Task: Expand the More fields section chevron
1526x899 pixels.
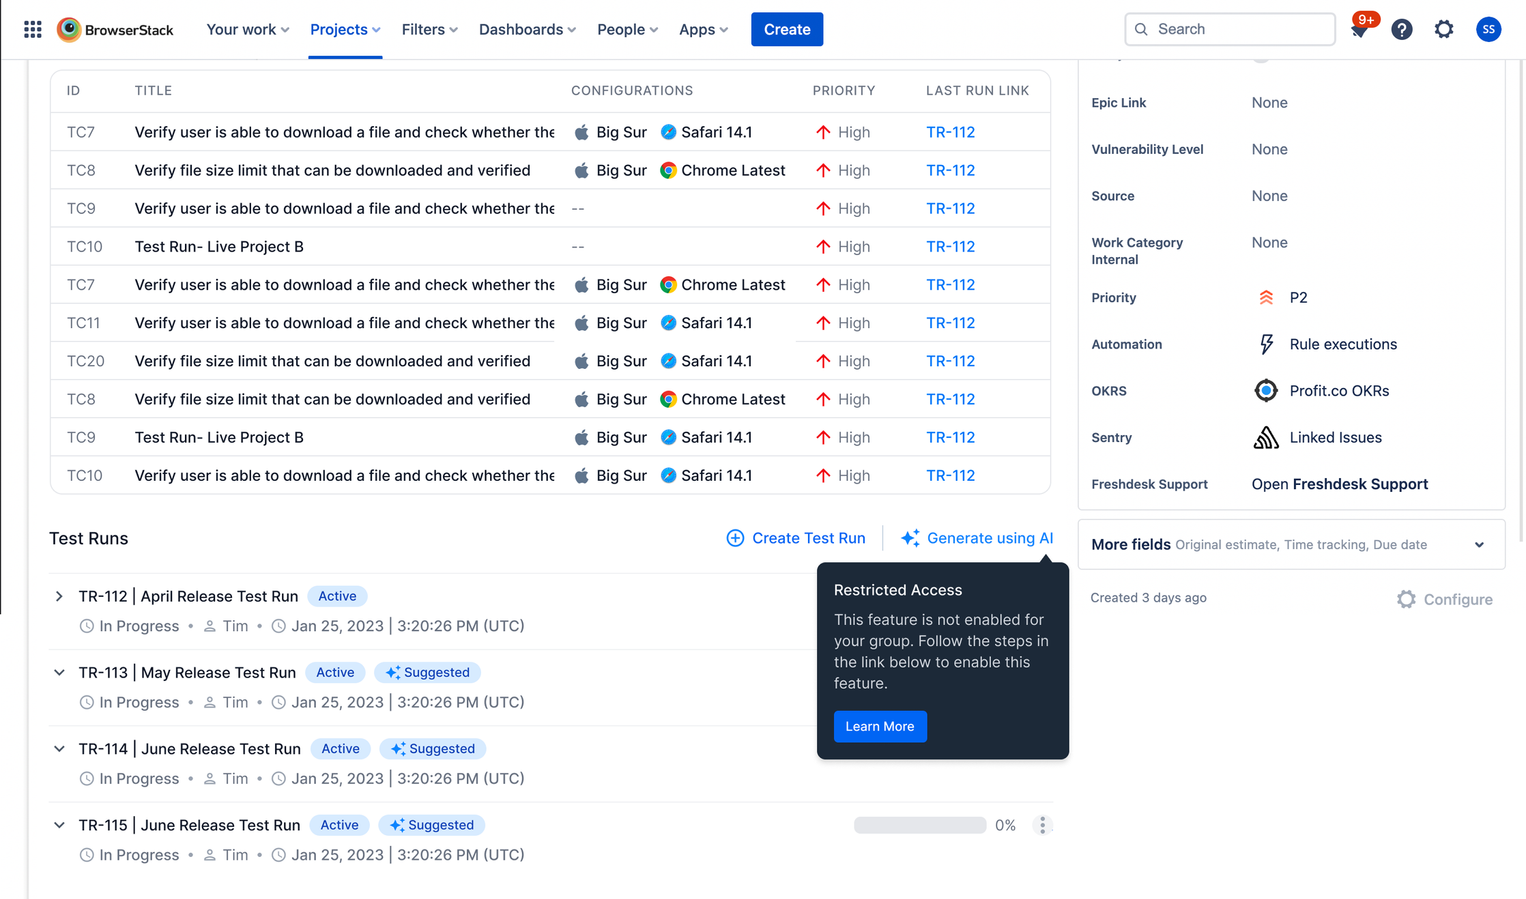Action: (1479, 545)
